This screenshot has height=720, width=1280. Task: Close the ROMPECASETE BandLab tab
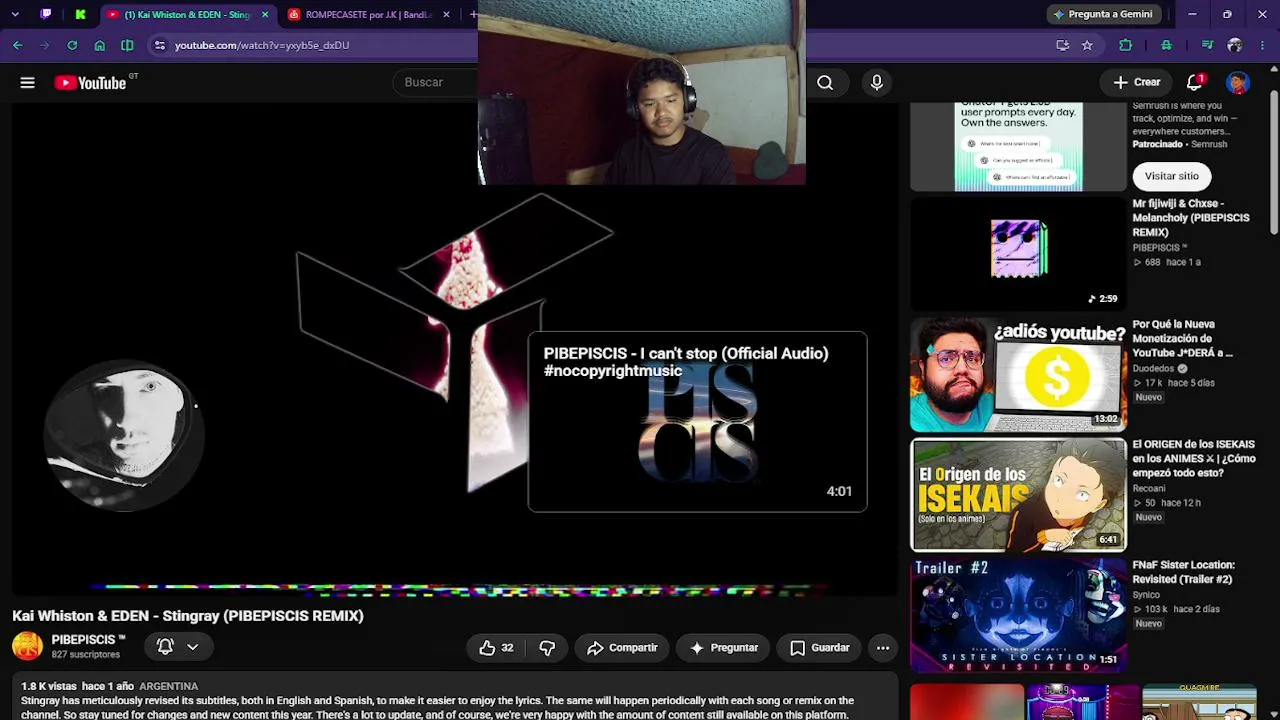pos(446,15)
